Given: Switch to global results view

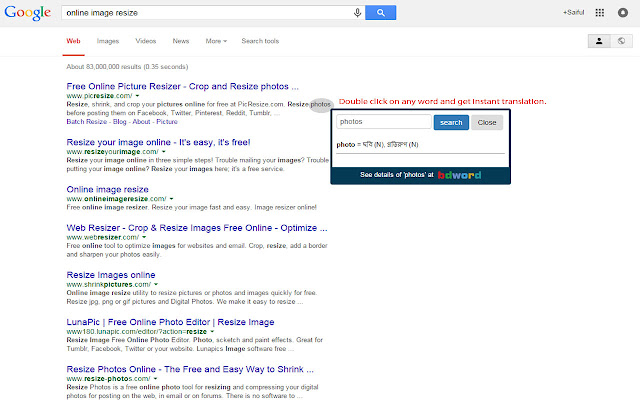Looking at the screenshot, I should 621,41.
